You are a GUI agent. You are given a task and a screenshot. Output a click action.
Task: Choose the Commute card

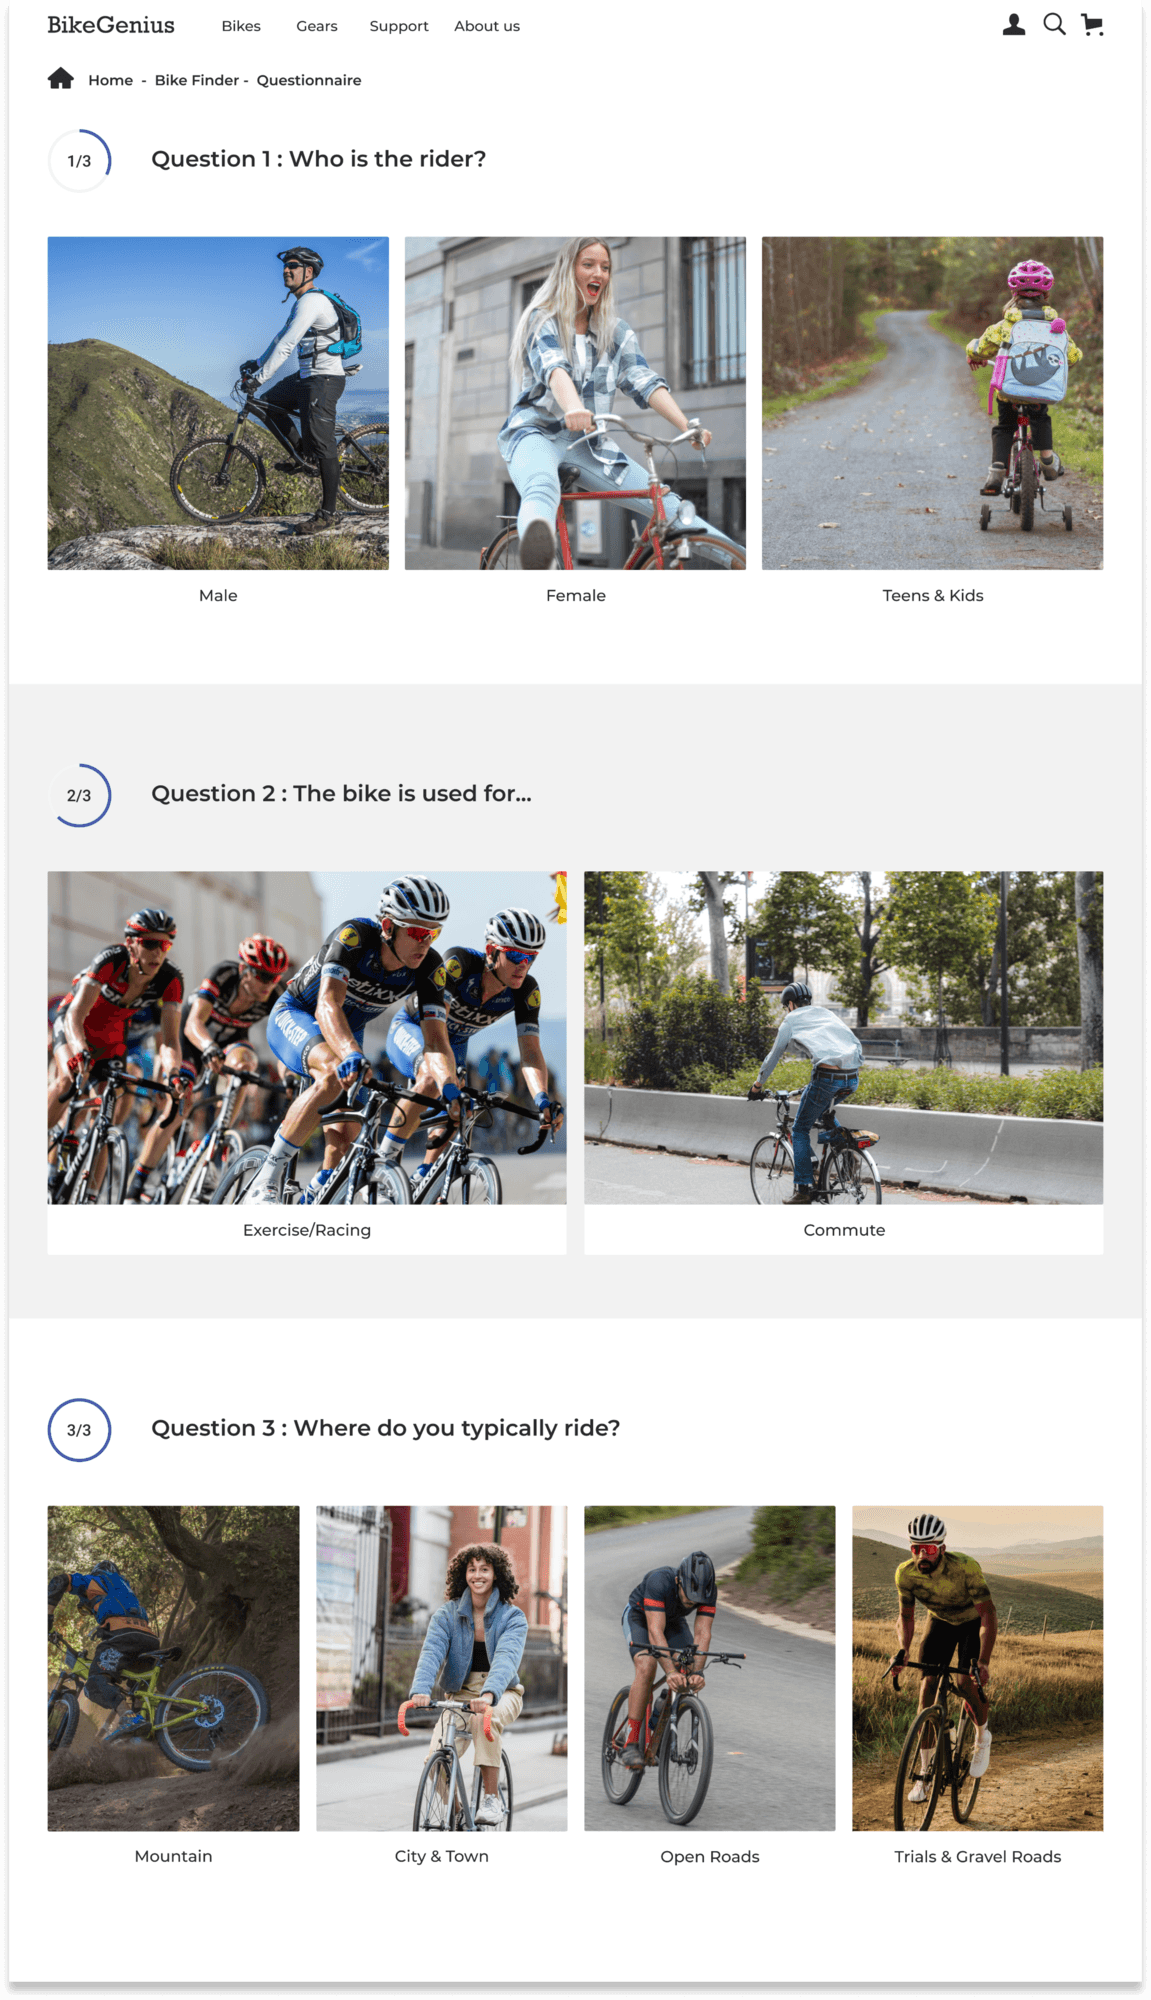pyautogui.click(x=844, y=1062)
